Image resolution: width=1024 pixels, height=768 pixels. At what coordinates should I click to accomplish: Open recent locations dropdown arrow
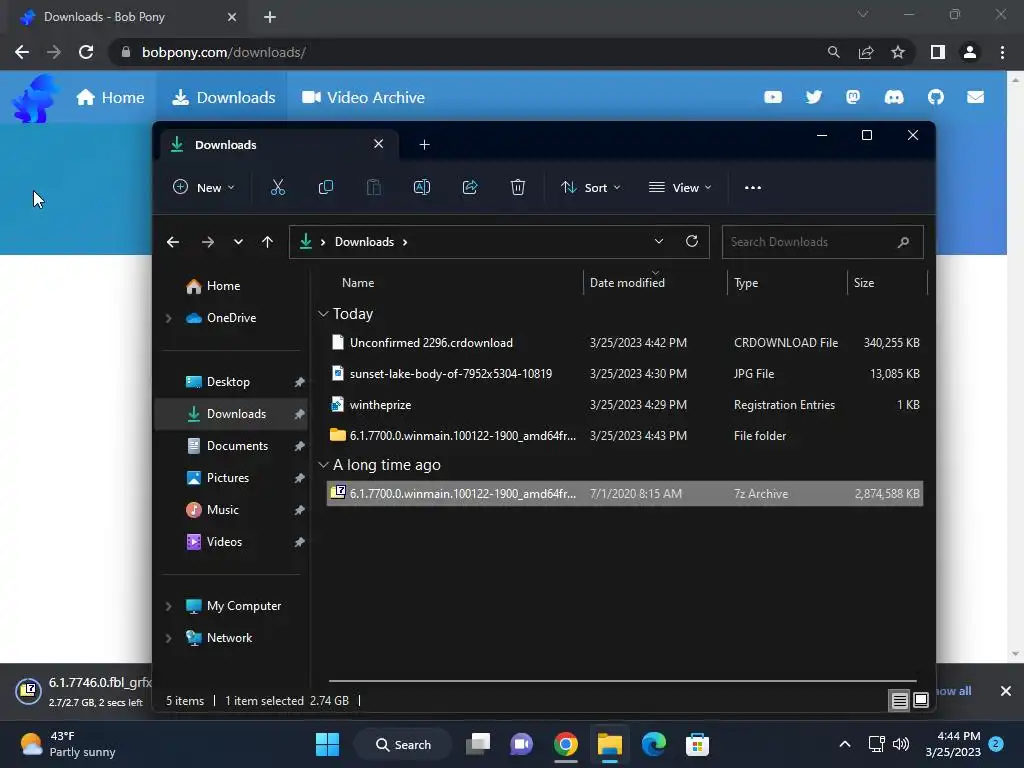click(x=238, y=242)
